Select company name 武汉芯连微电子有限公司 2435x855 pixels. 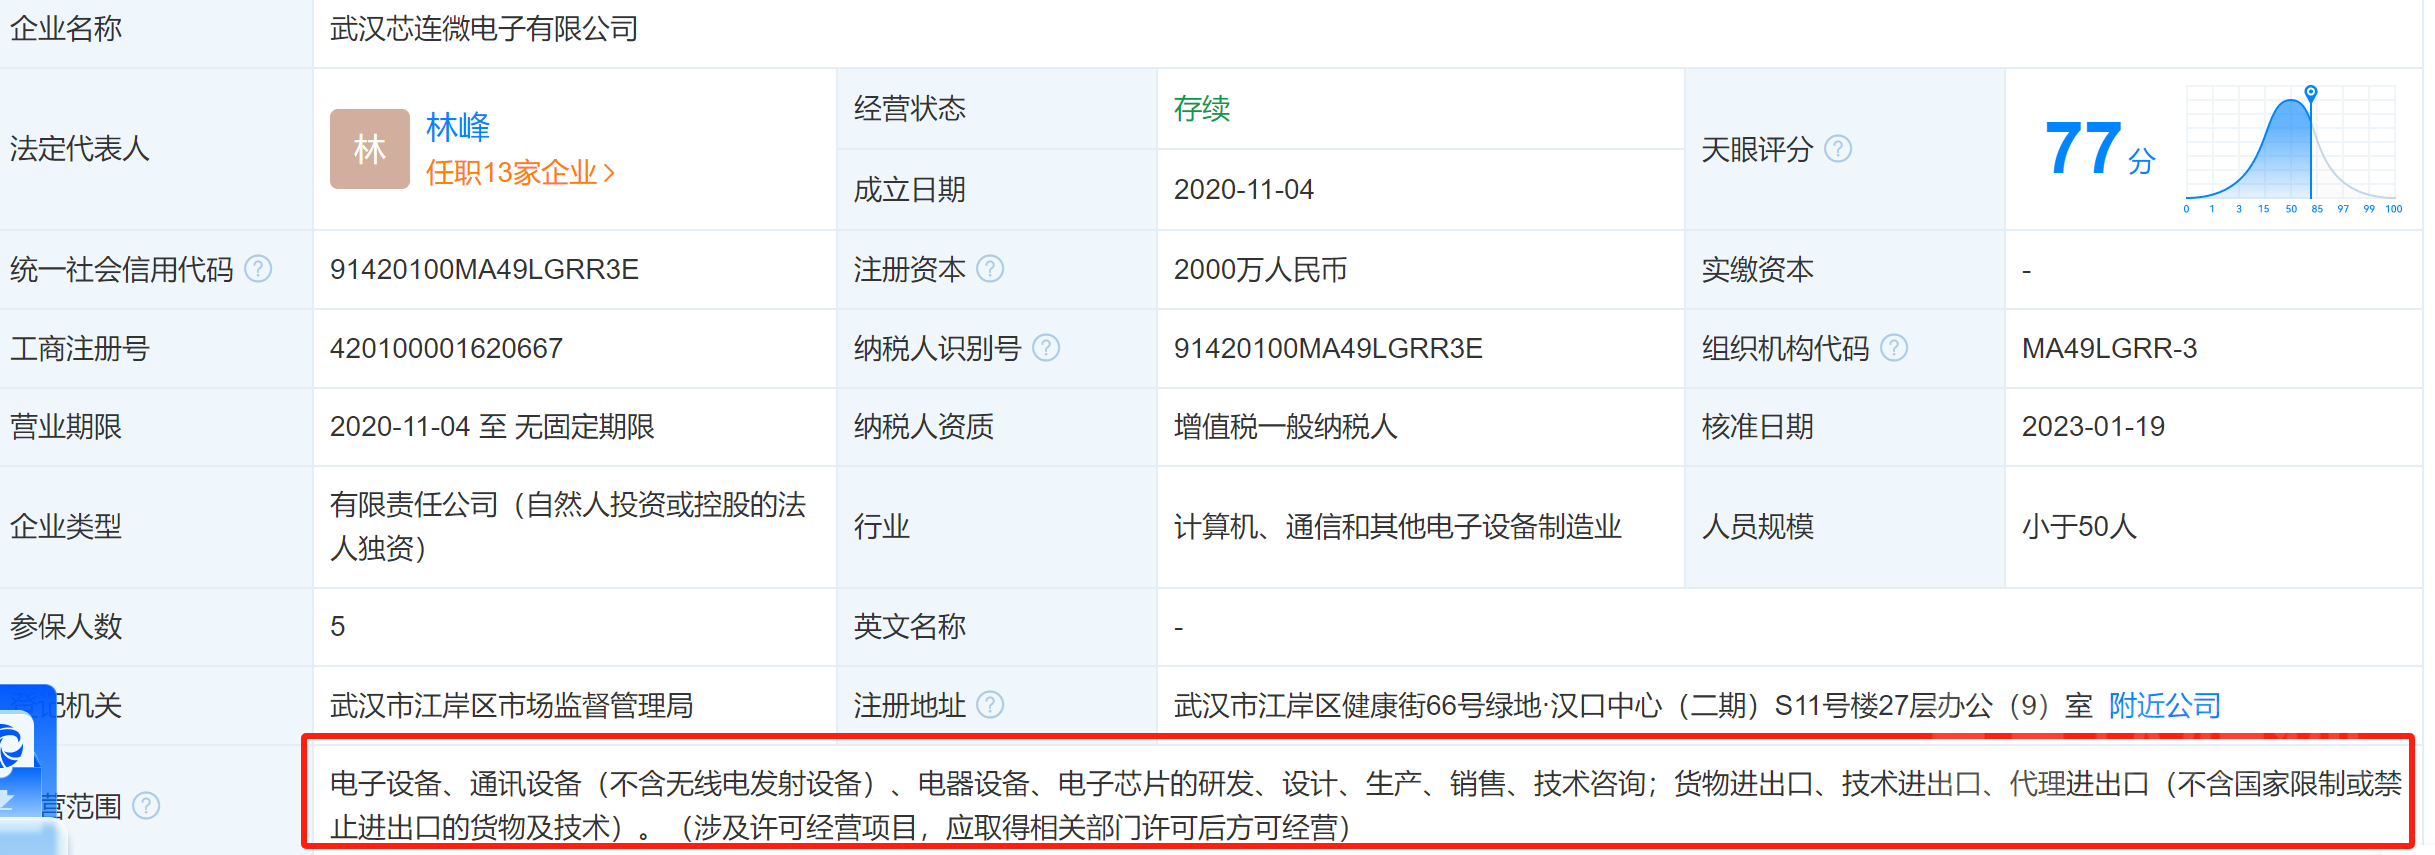click(x=484, y=29)
